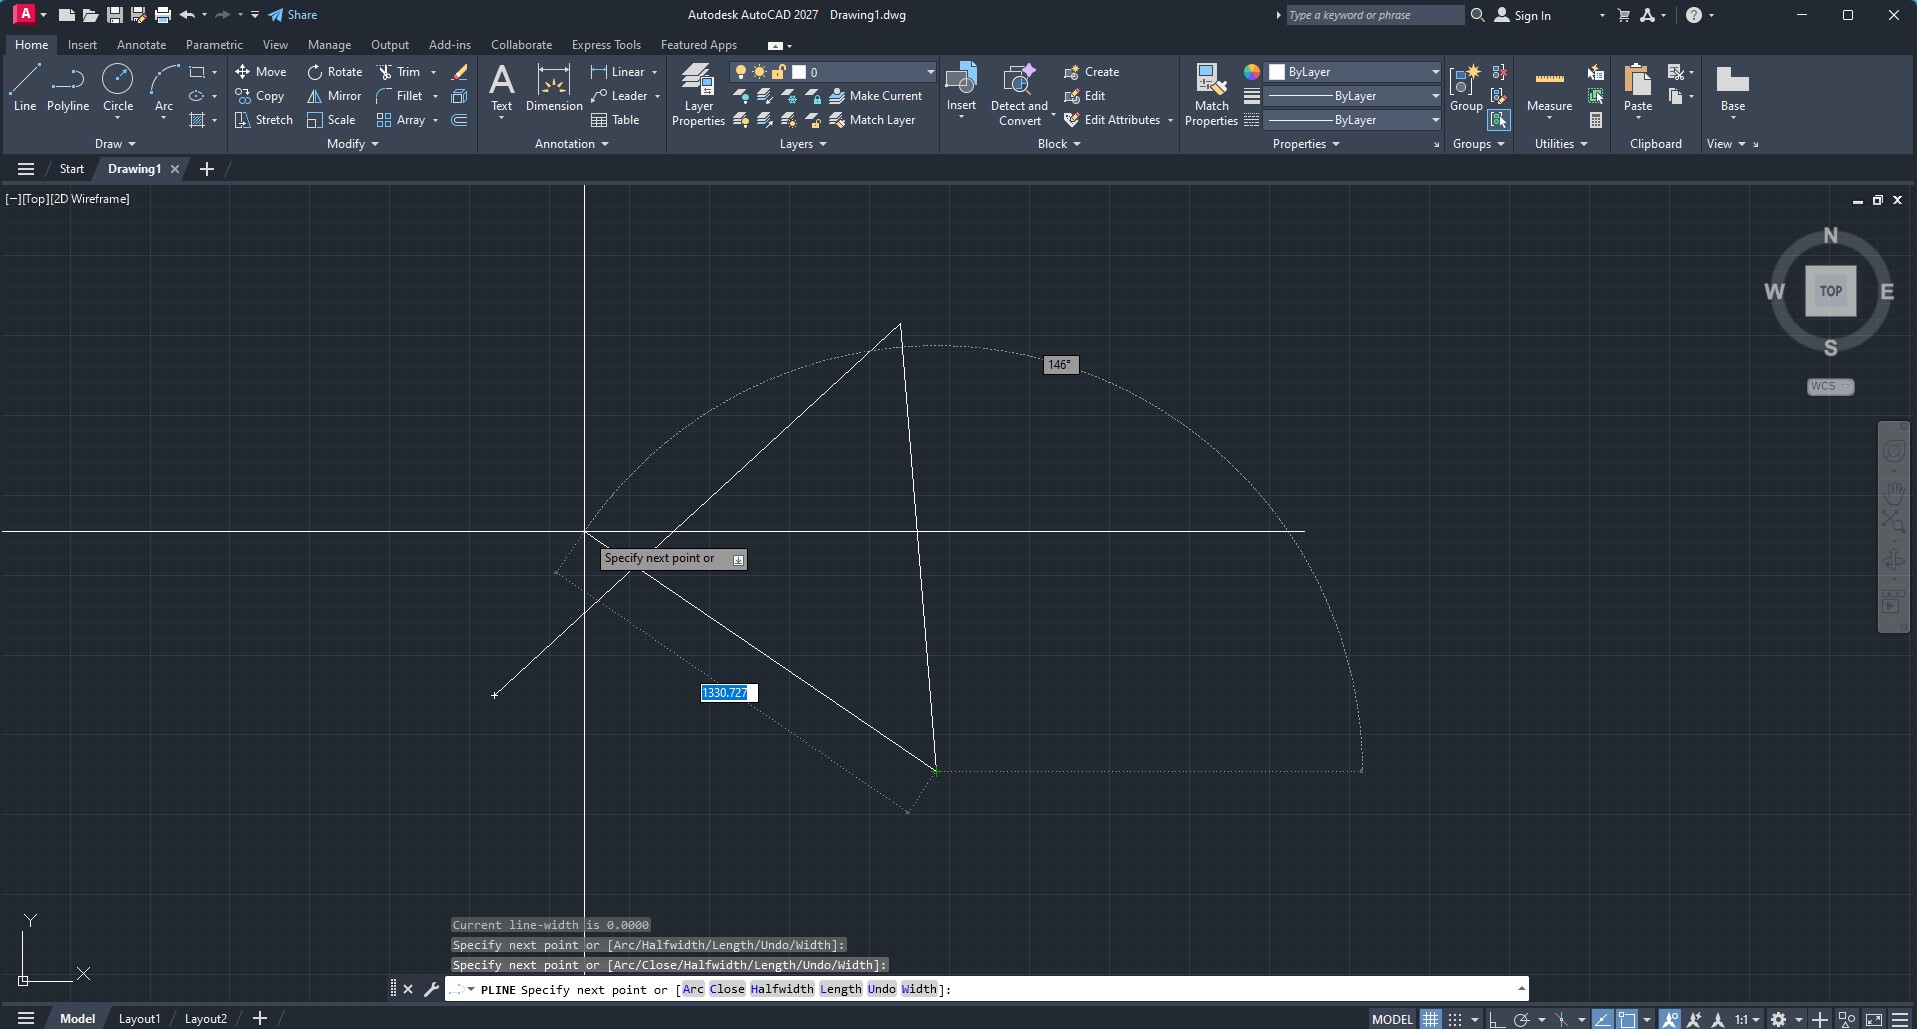Activate the Stretch command
The image size is (1917, 1029).
[x=264, y=120]
